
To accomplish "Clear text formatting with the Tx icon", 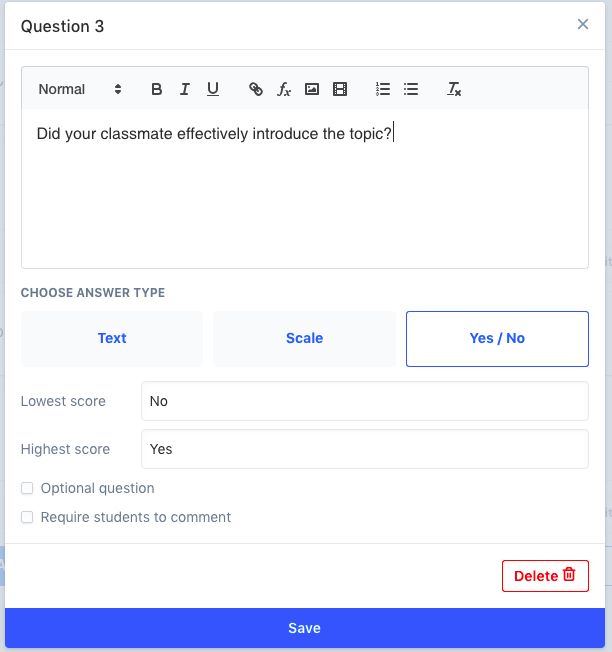I will [454, 89].
